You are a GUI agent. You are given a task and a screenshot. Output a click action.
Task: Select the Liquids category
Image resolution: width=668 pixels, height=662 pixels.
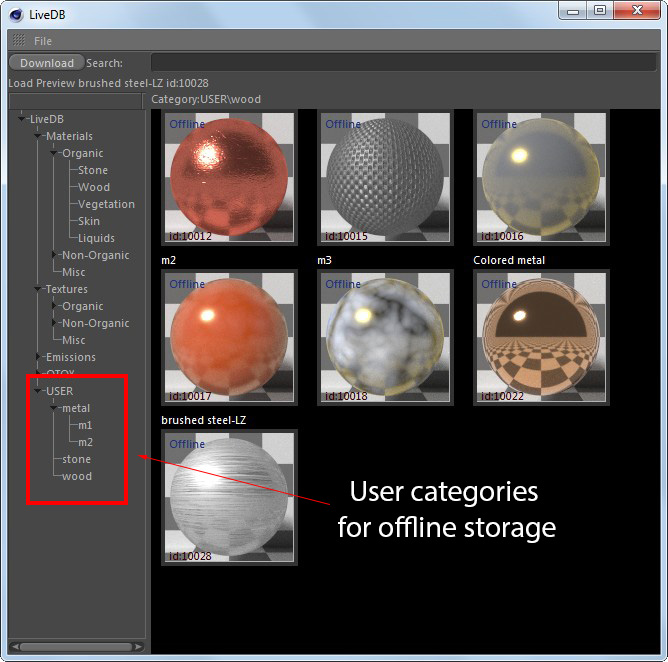pos(96,238)
